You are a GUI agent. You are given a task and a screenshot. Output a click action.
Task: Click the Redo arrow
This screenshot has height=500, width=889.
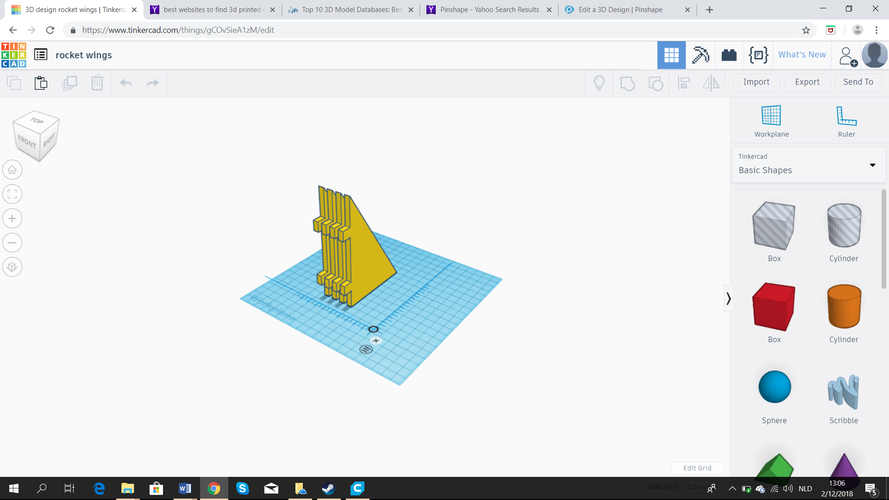[x=153, y=83]
